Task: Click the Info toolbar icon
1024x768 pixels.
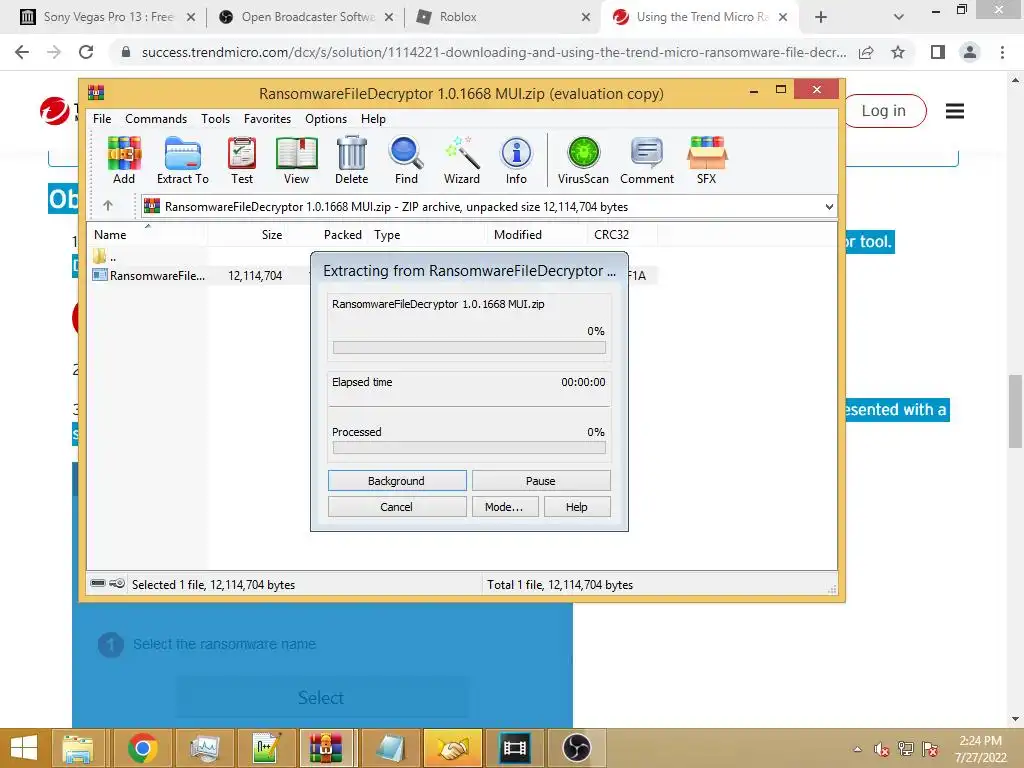Action: [x=516, y=160]
